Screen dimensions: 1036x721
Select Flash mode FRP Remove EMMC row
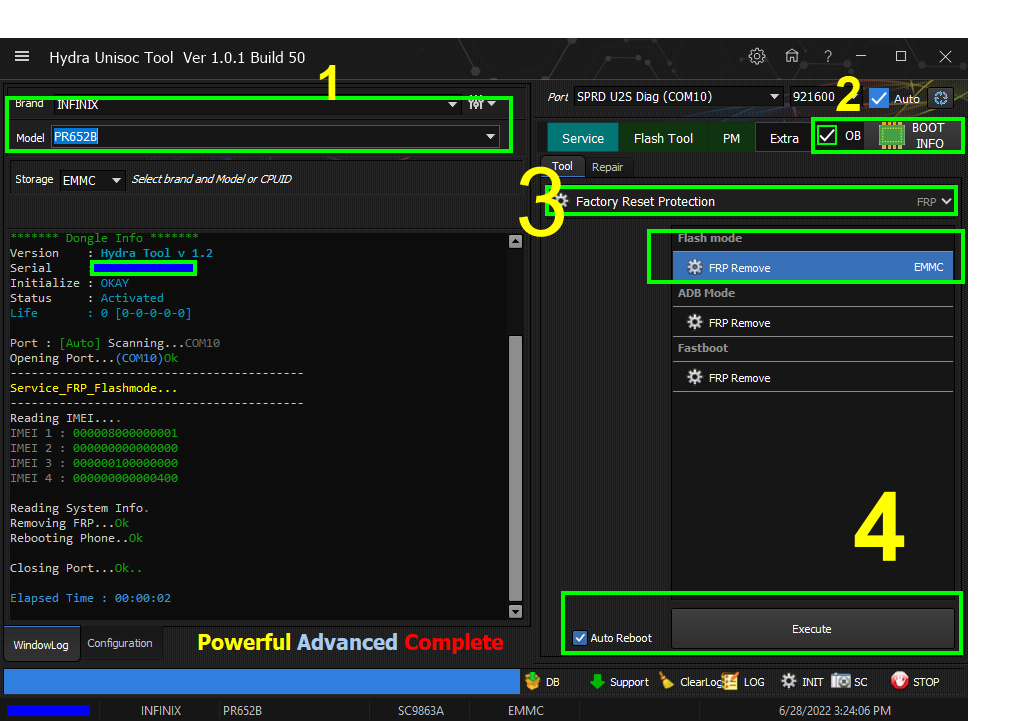click(x=813, y=267)
